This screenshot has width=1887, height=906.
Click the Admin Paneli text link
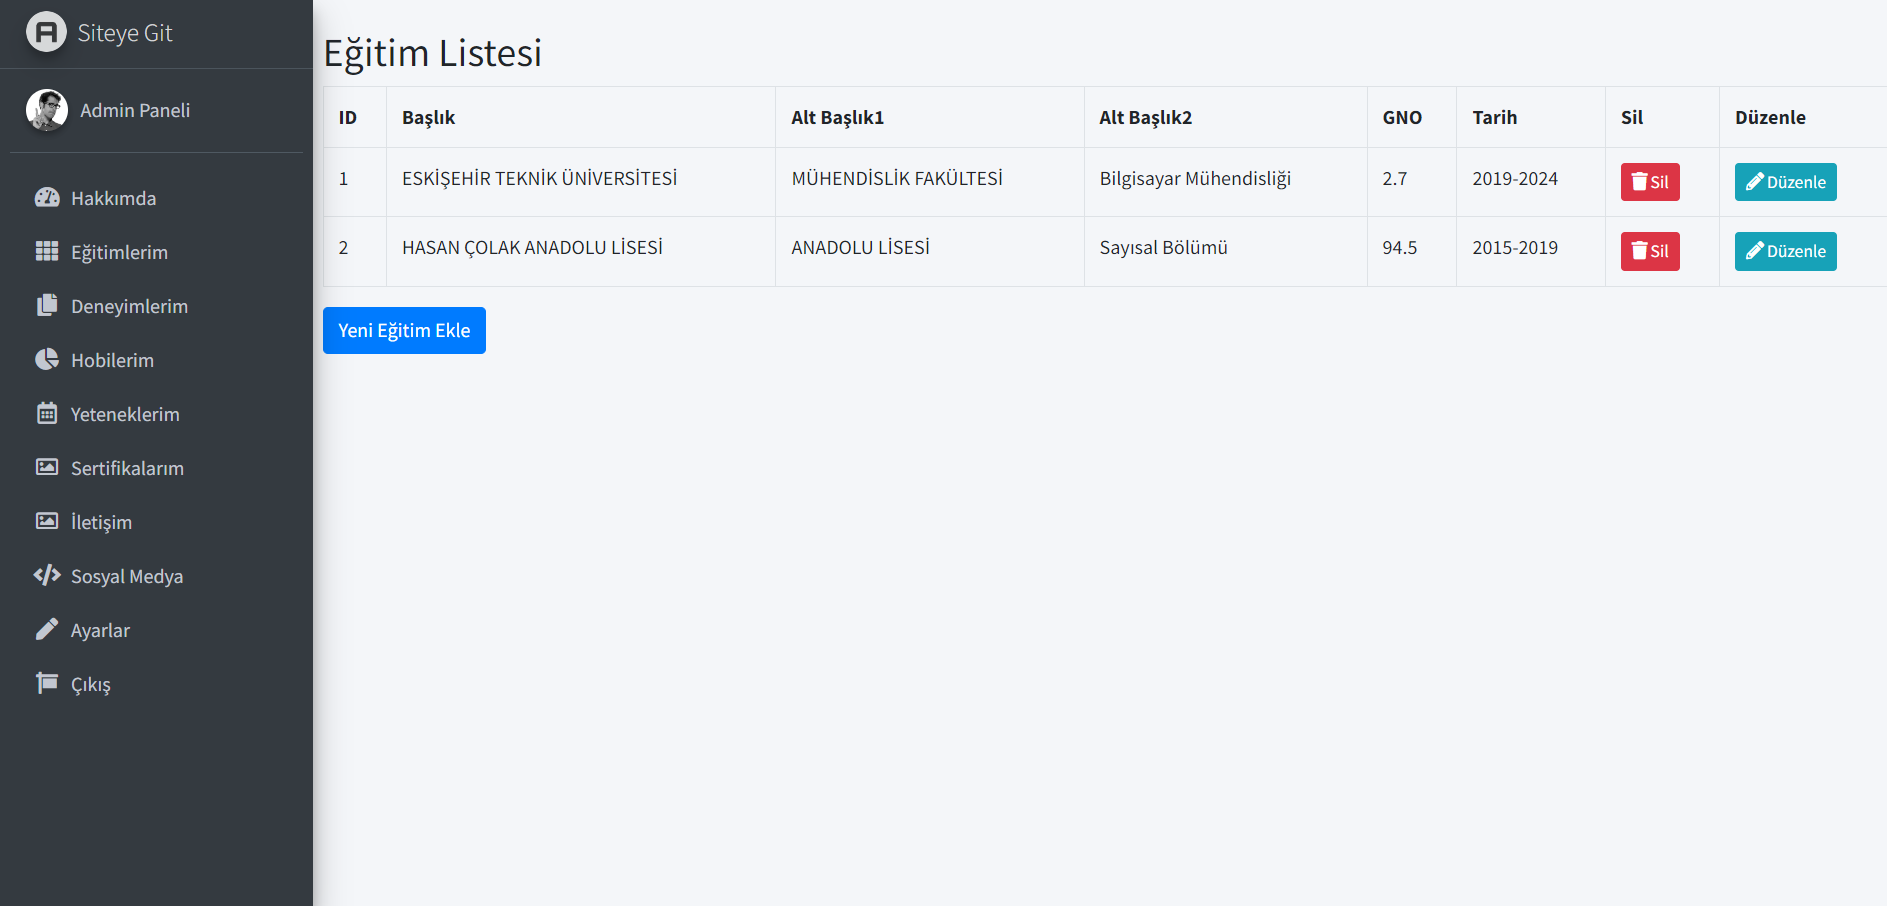(135, 110)
